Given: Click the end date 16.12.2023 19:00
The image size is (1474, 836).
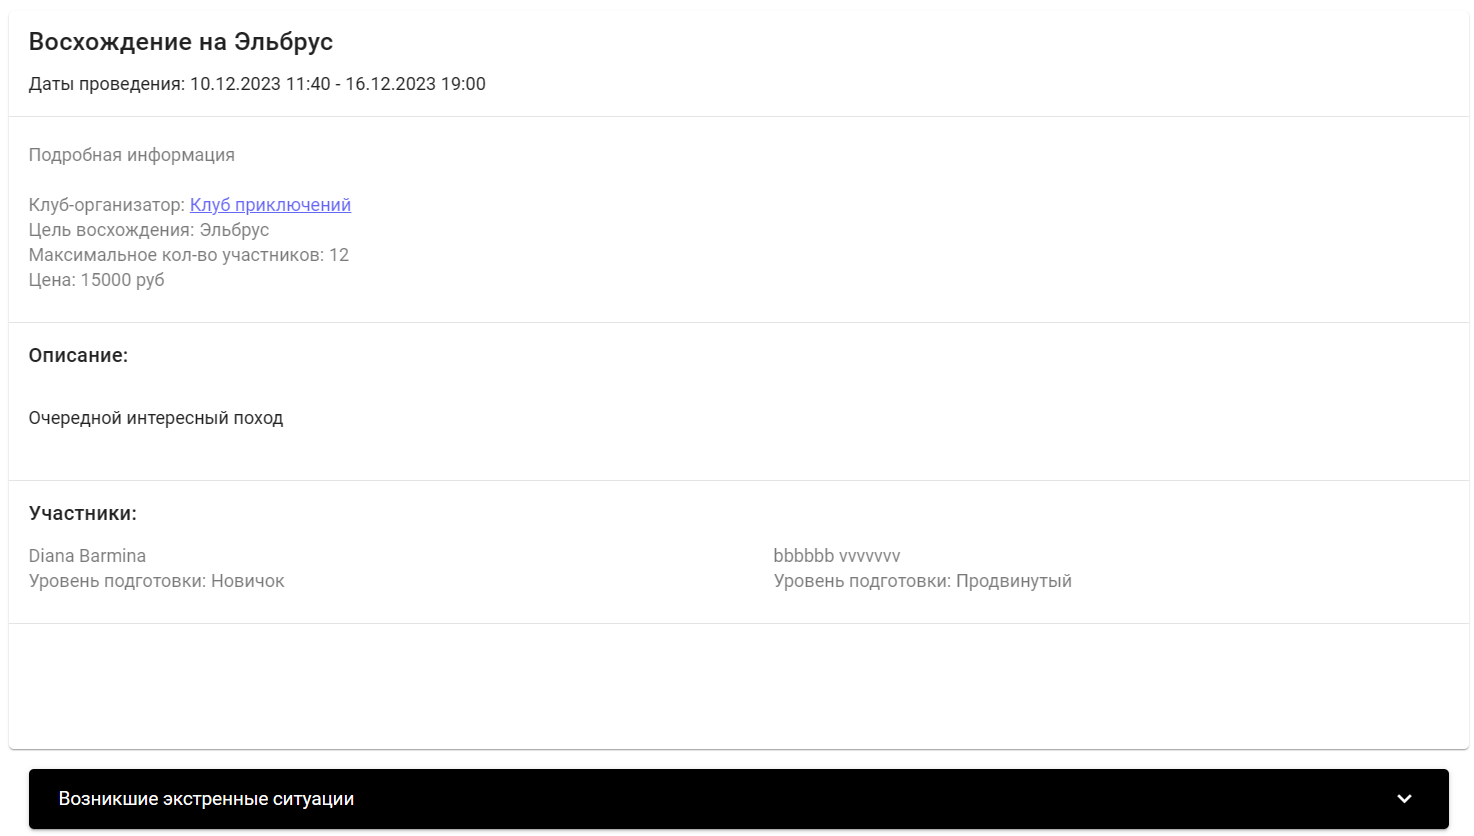Looking at the screenshot, I should [x=415, y=84].
